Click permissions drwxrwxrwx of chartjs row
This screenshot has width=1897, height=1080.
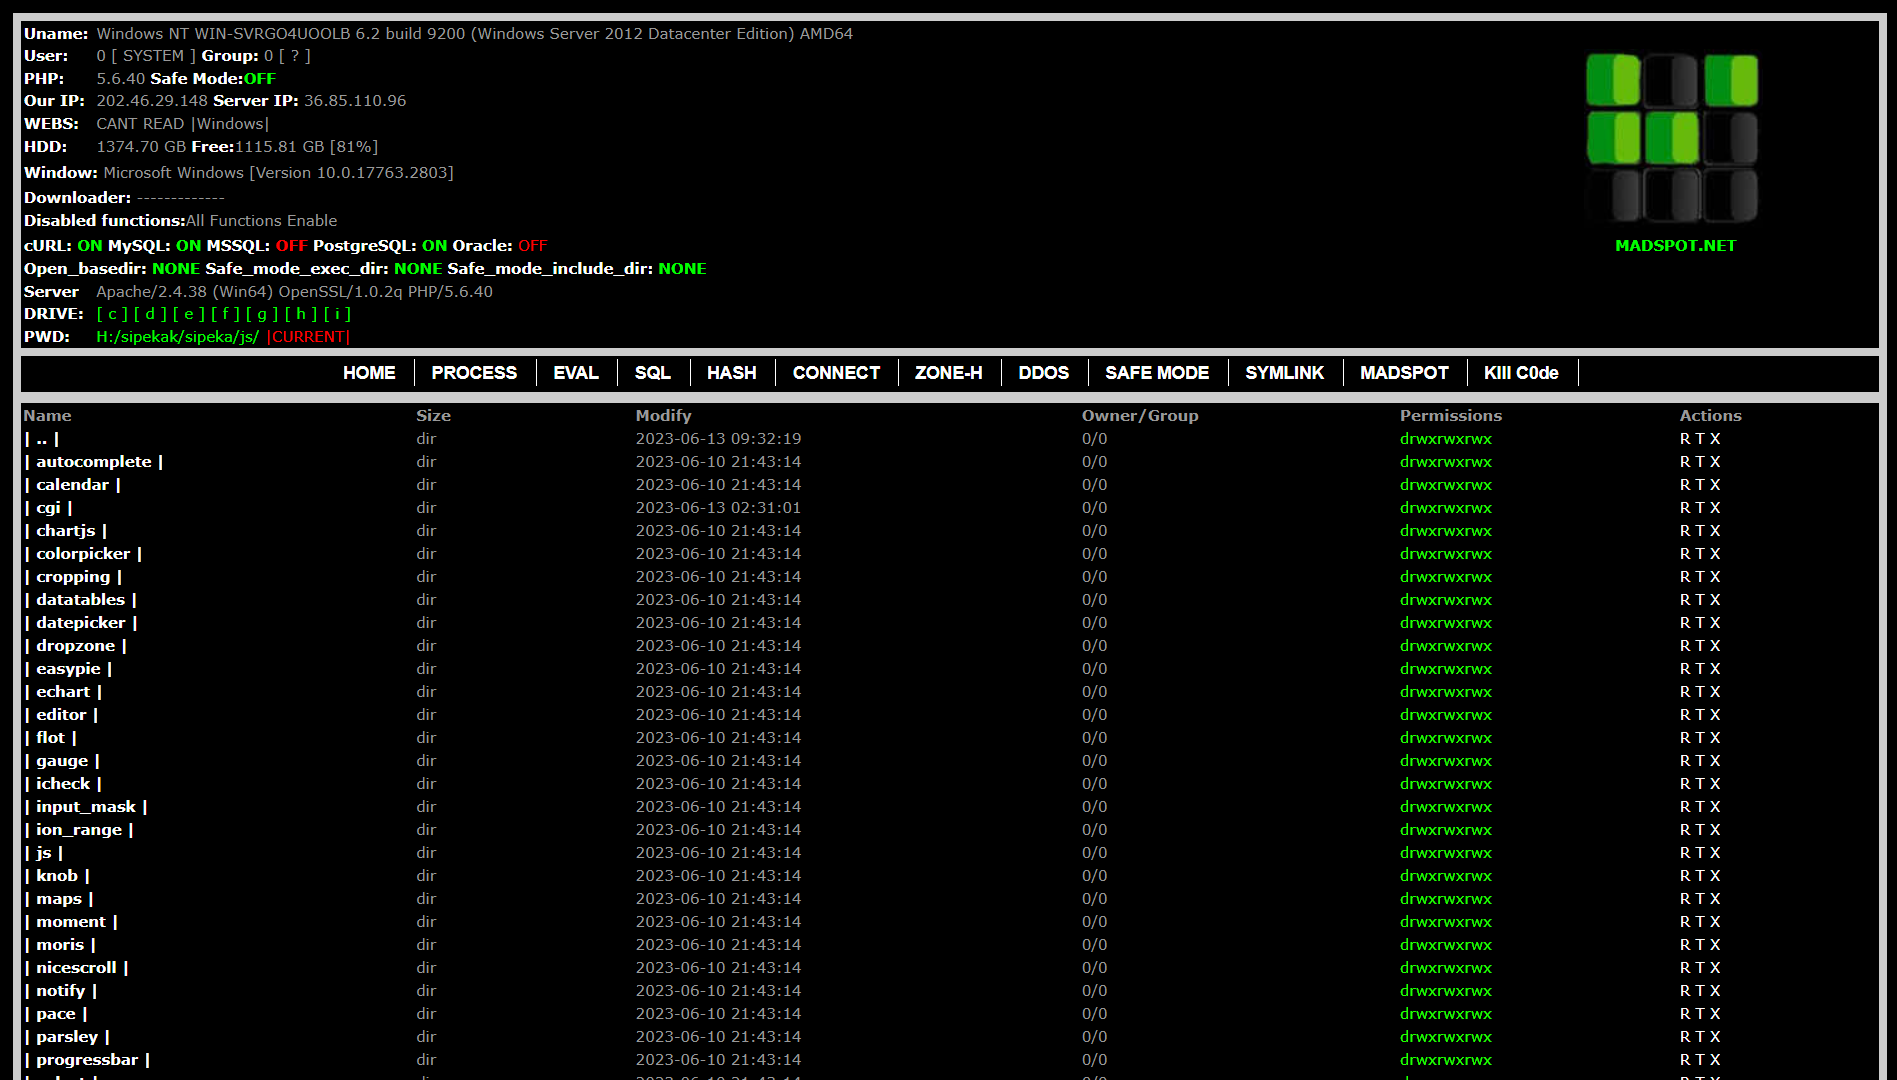coord(1446,531)
